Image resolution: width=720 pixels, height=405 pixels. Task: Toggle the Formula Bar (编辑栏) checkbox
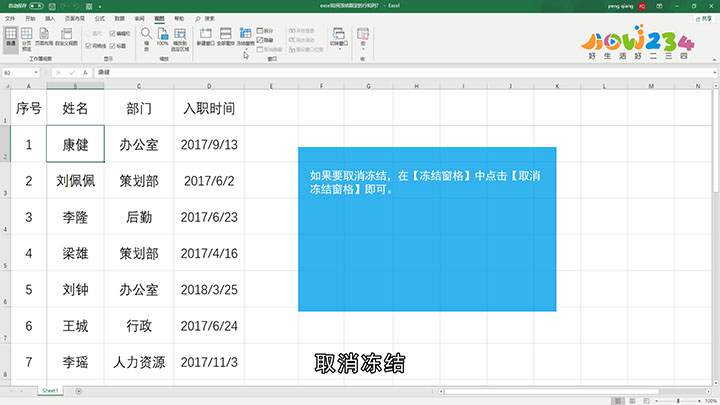pos(119,34)
